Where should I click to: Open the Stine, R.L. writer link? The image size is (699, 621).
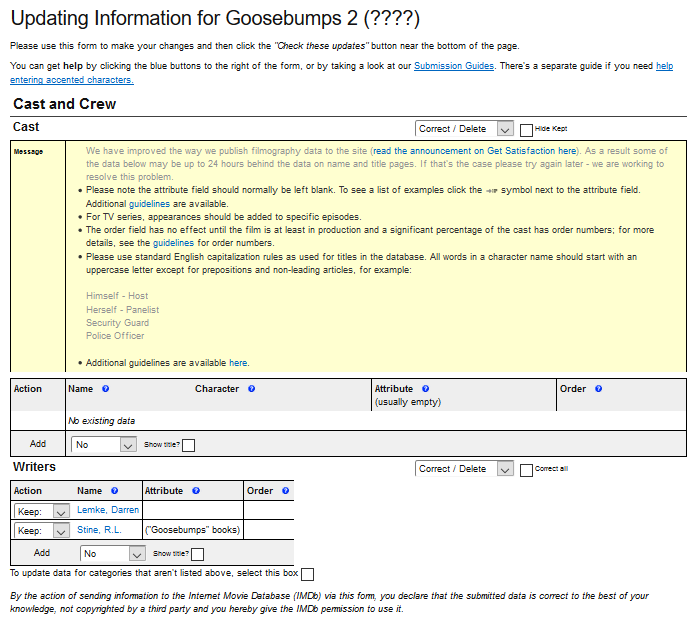tap(99, 530)
